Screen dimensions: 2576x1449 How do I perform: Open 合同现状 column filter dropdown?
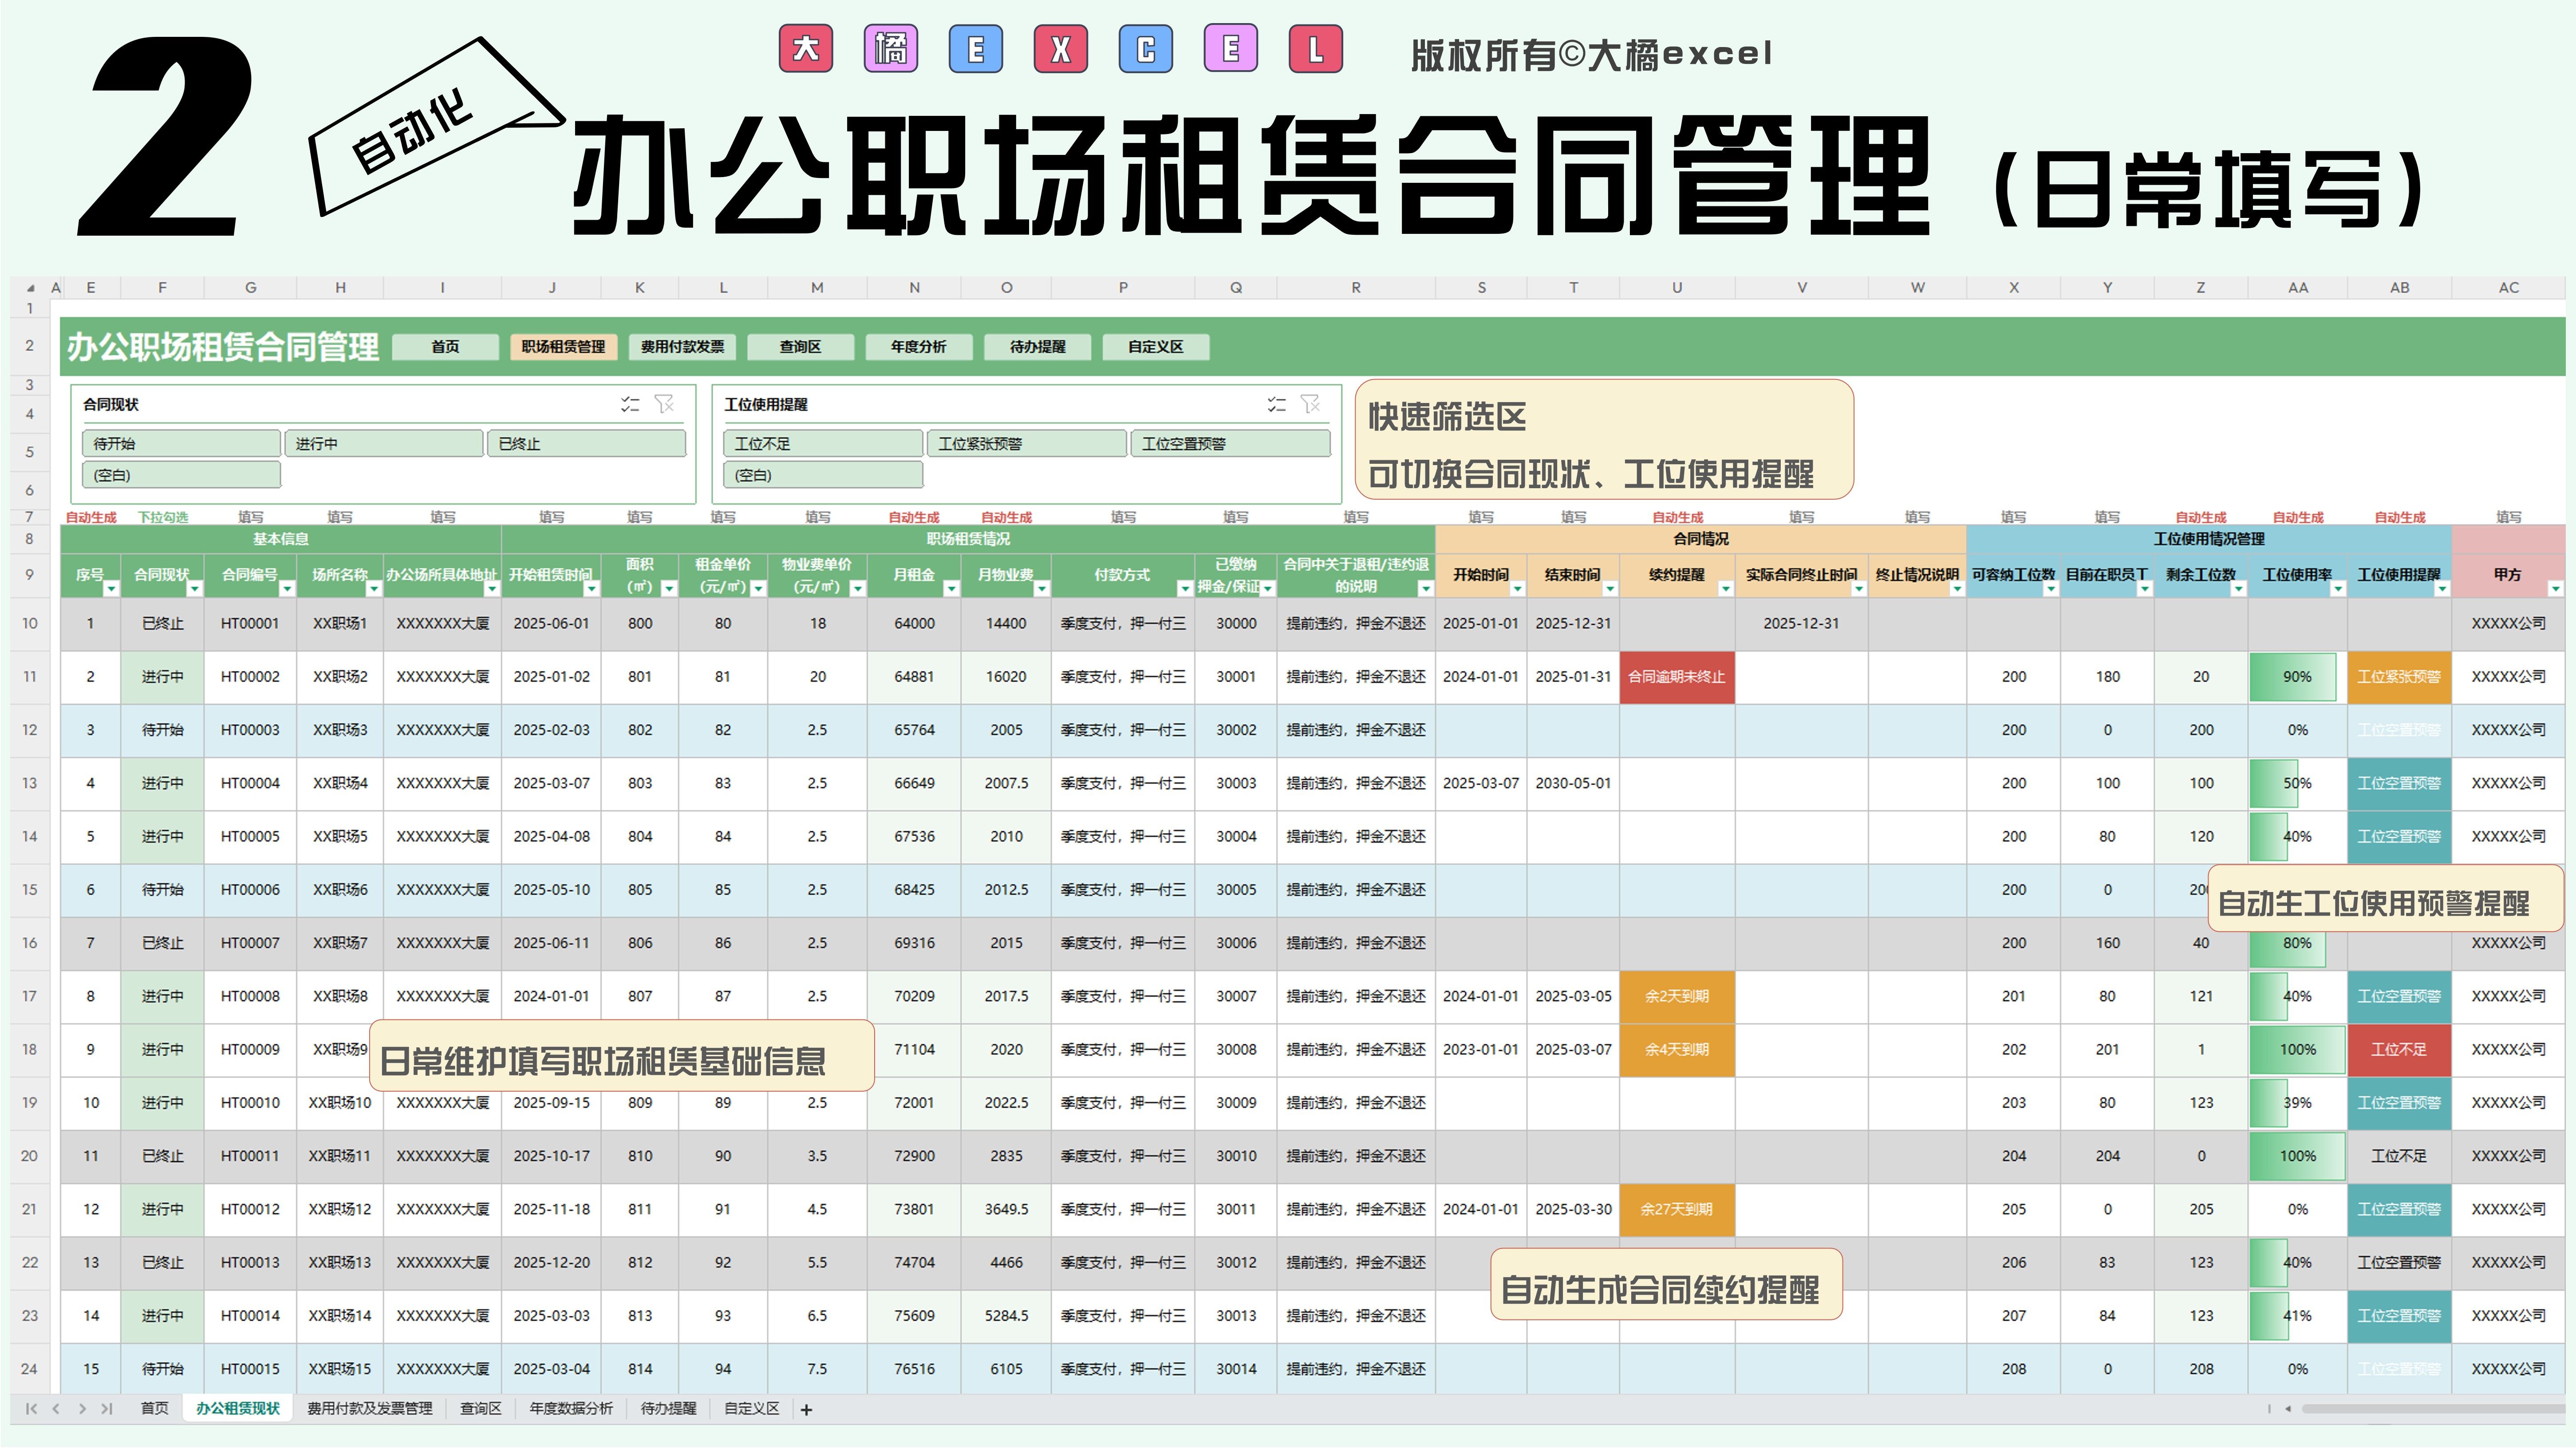tap(194, 589)
